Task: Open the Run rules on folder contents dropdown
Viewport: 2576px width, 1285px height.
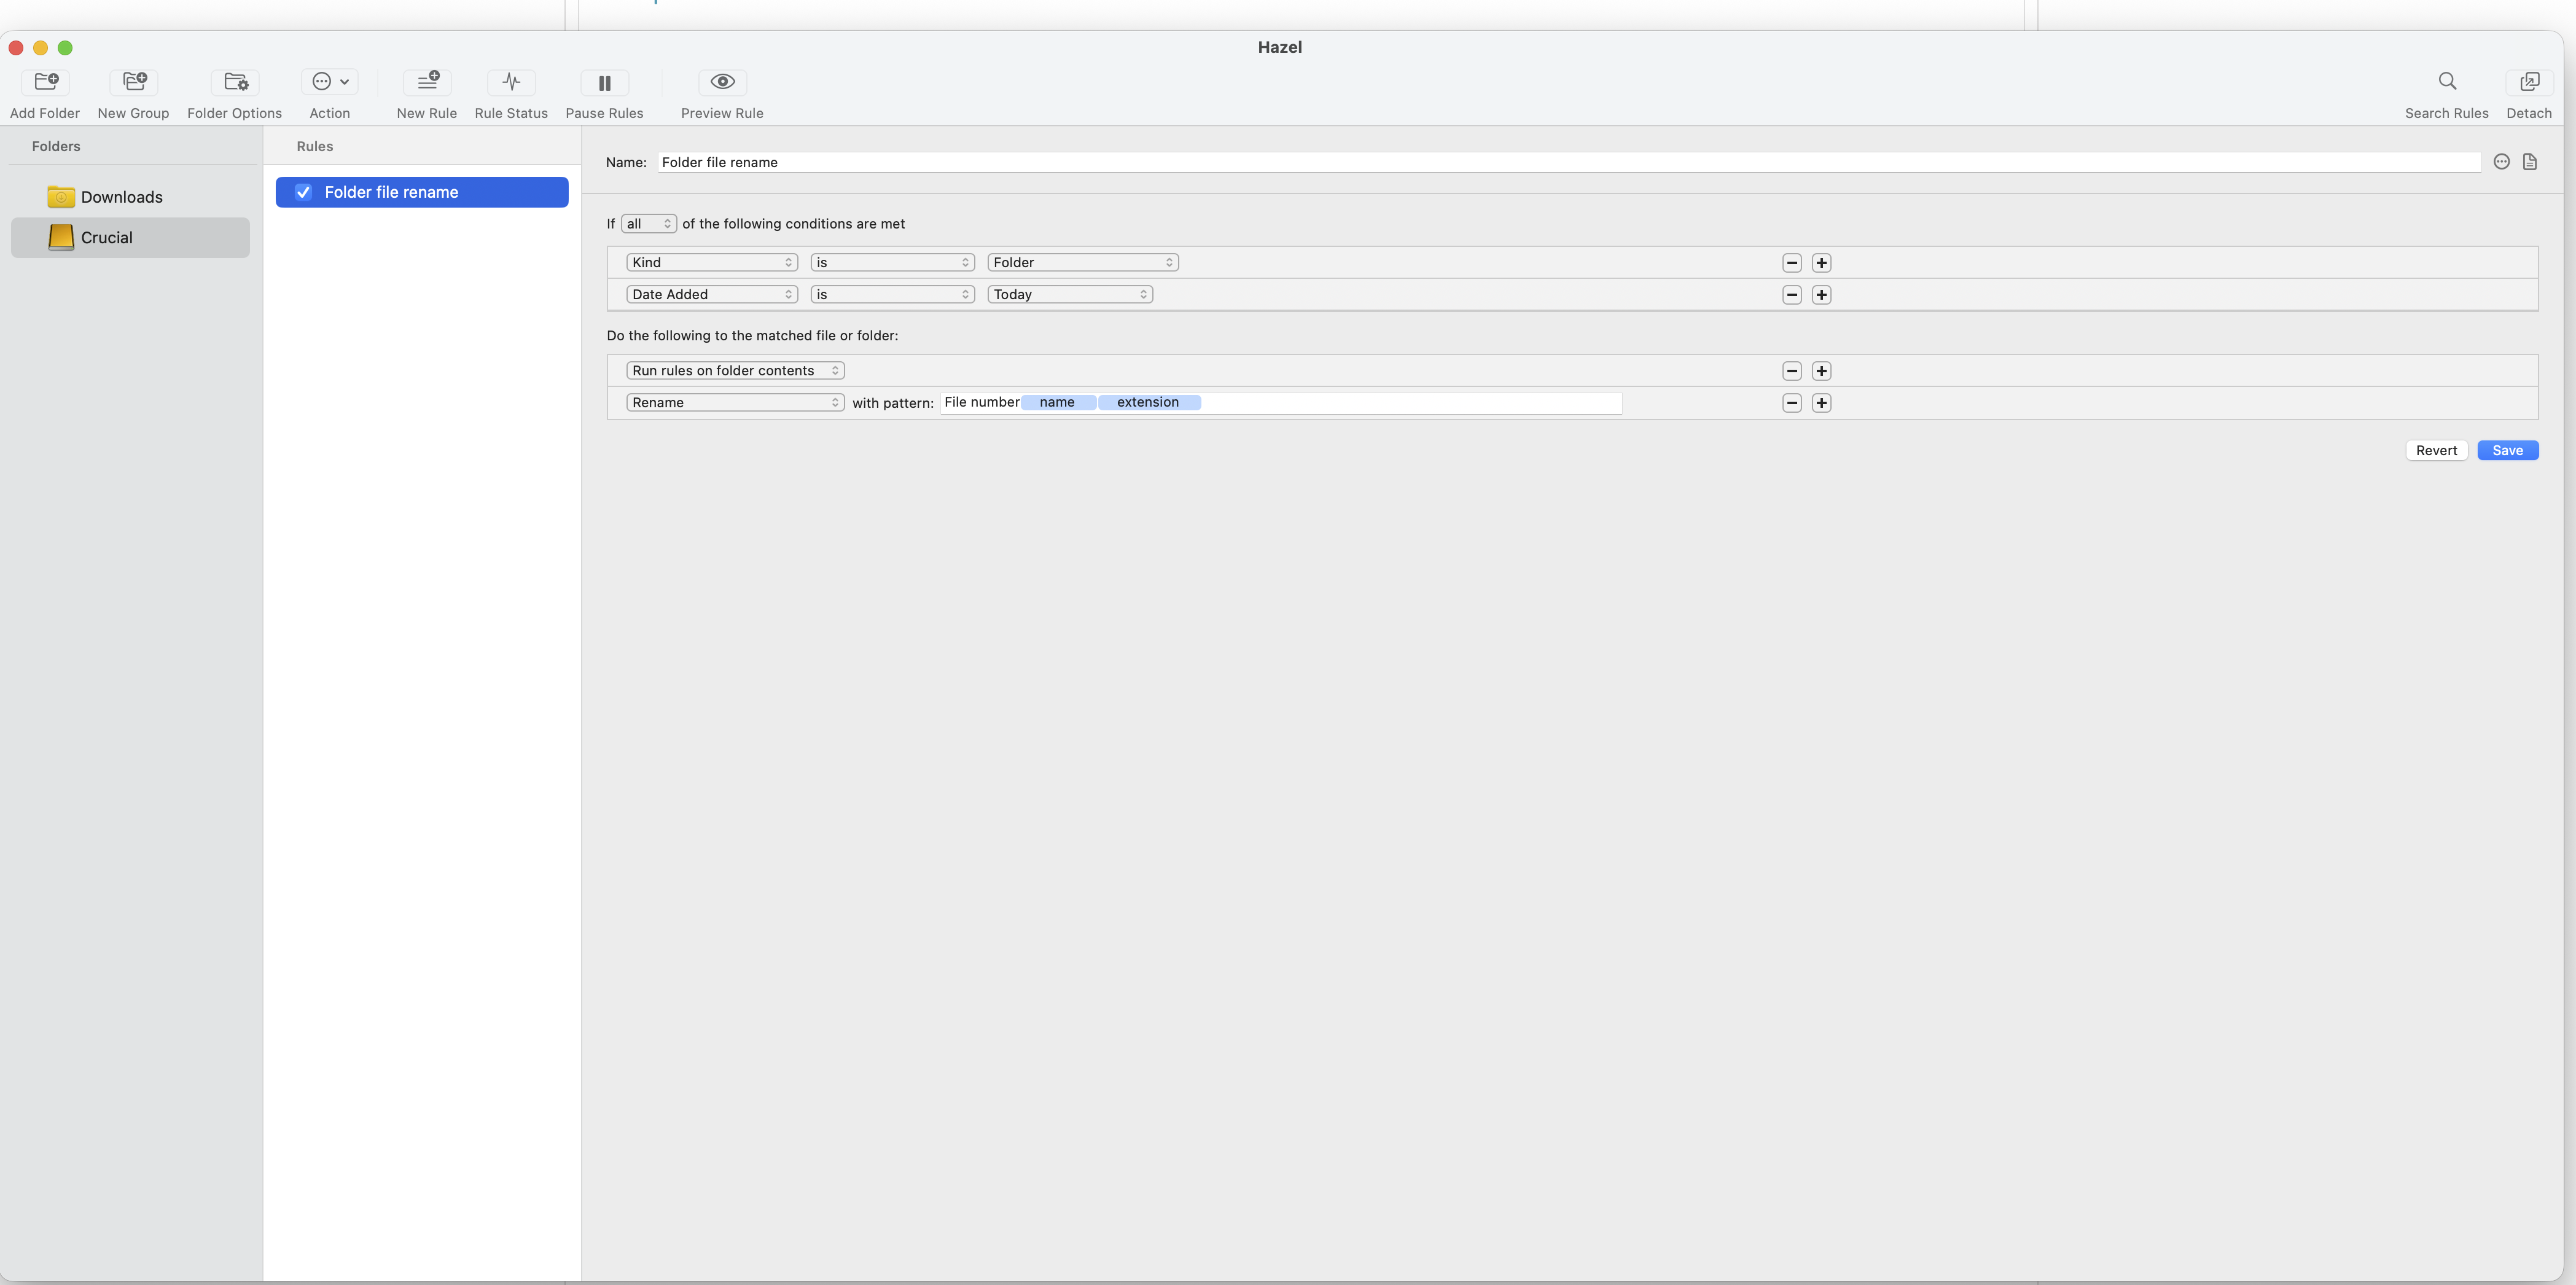Action: pos(735,370)
